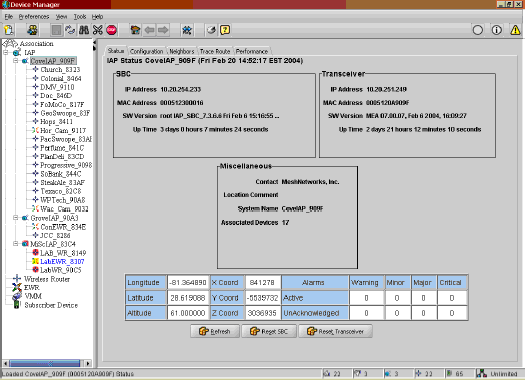
Task: Switch to the Neighbors tab
Action: tap(182, 51)
